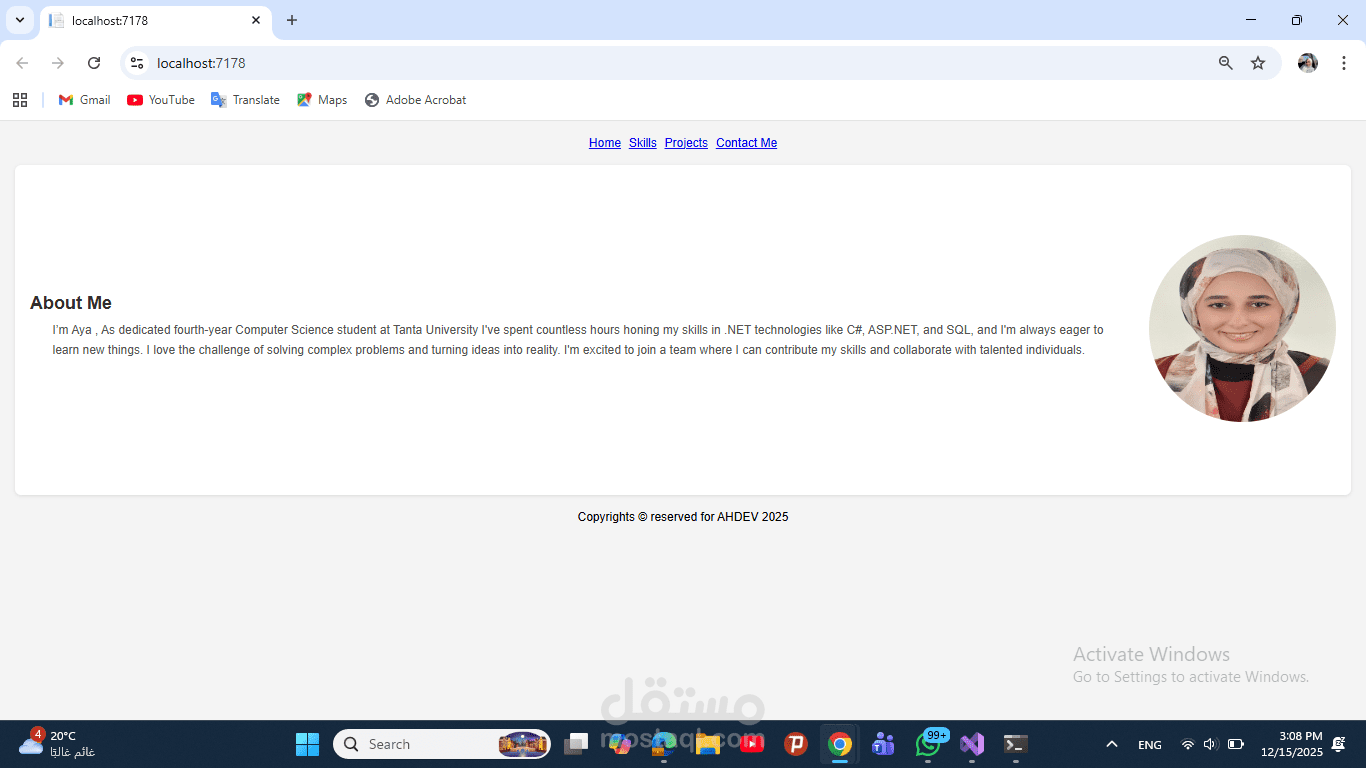Go to the Skills link
Viewport: 1366px width, 768px height.
[x=643, y=143]
